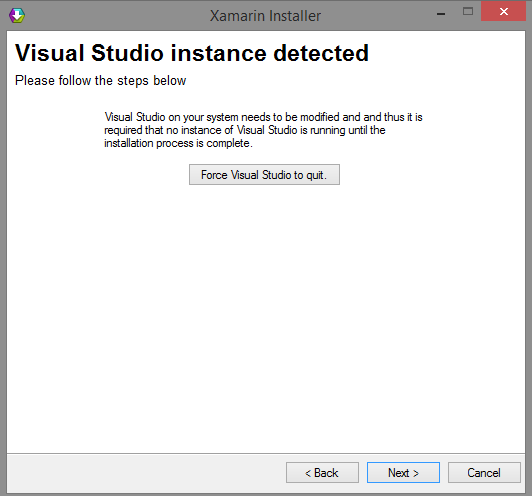532x496 pixels.
Task: Go back with the < Back button
Action: [x=322, y=472]
